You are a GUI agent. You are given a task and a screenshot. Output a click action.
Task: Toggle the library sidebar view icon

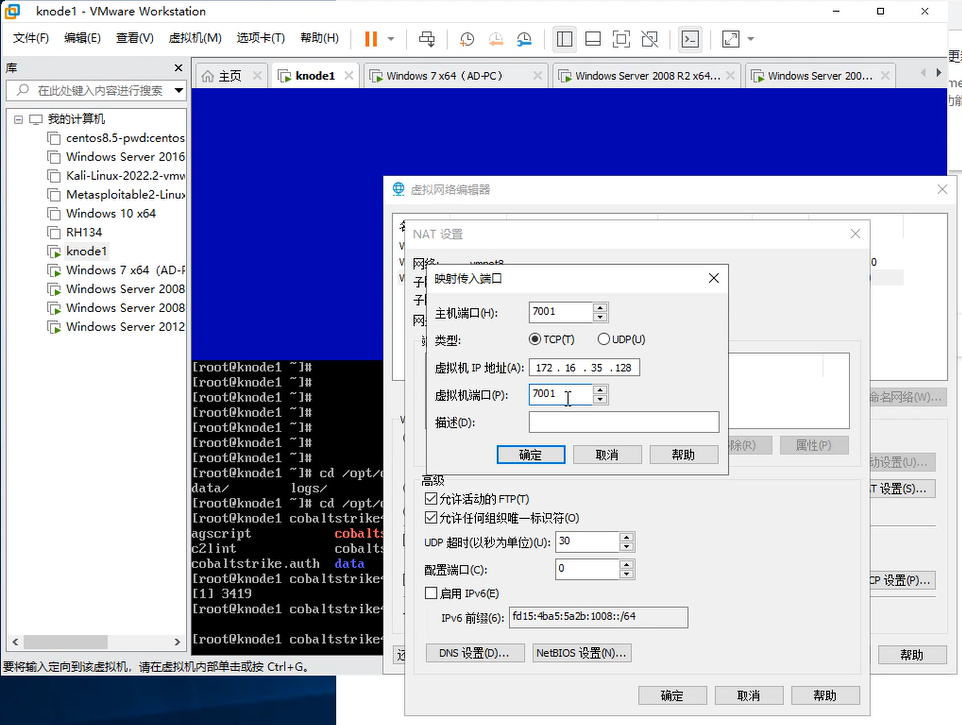564,39
